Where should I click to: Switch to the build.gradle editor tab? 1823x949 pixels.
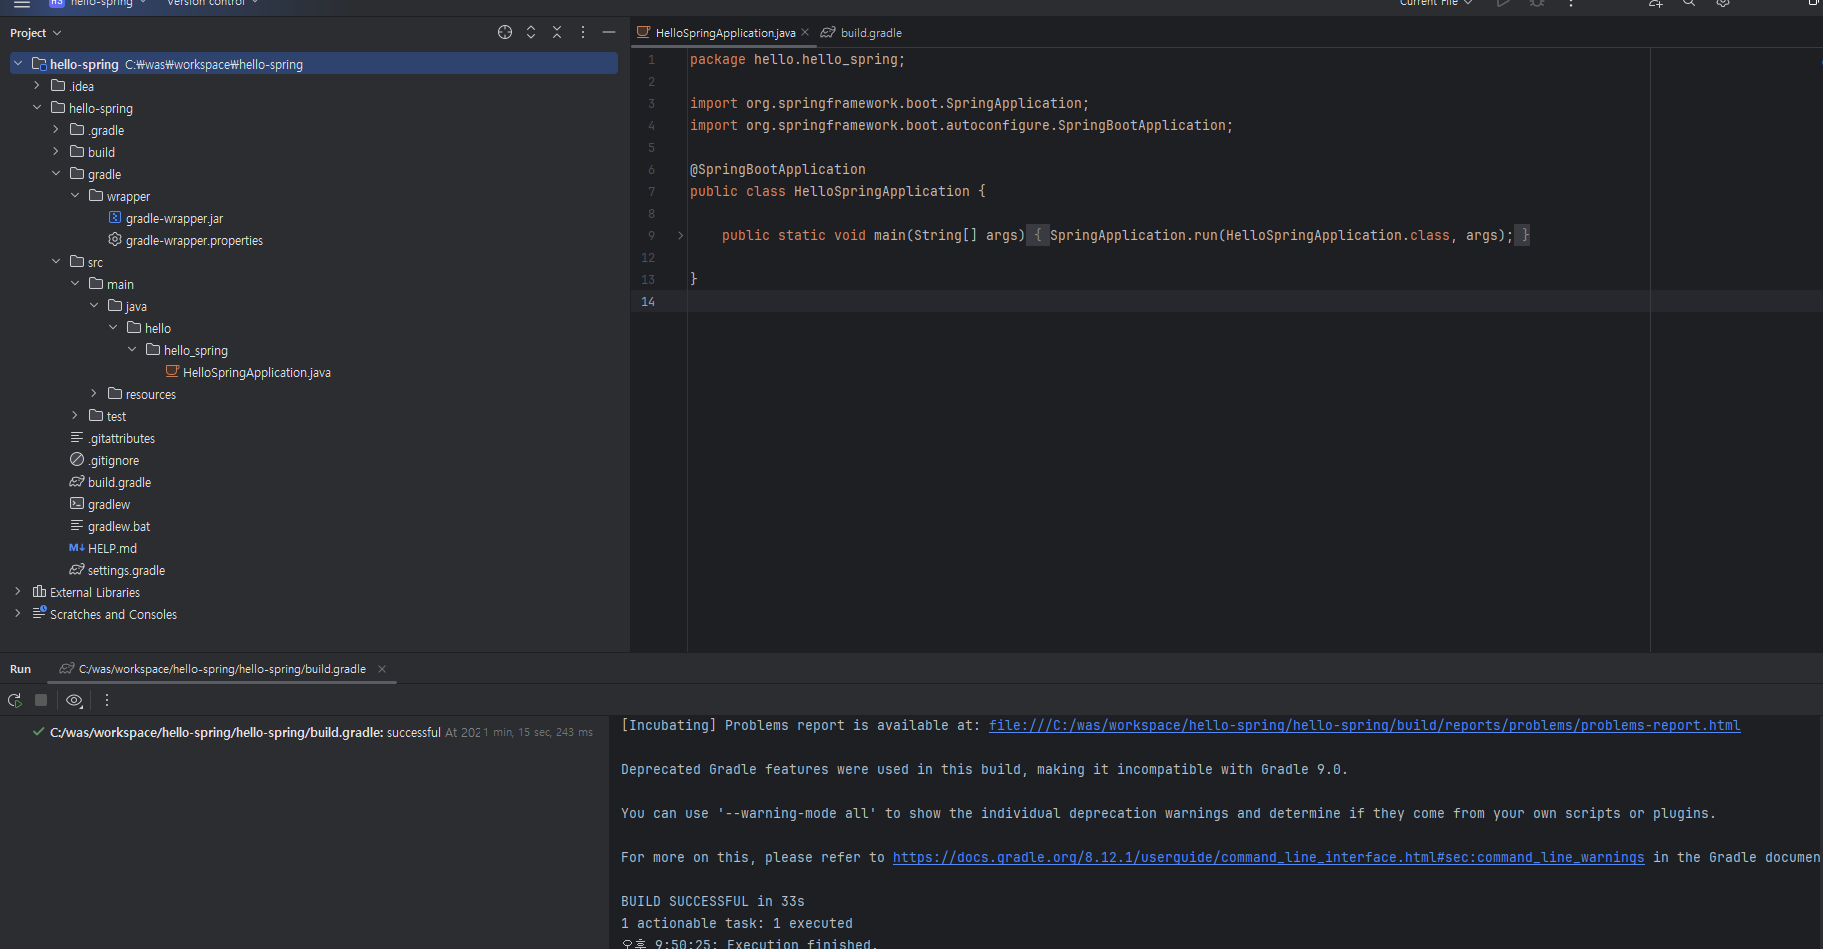tap(862, 33)
